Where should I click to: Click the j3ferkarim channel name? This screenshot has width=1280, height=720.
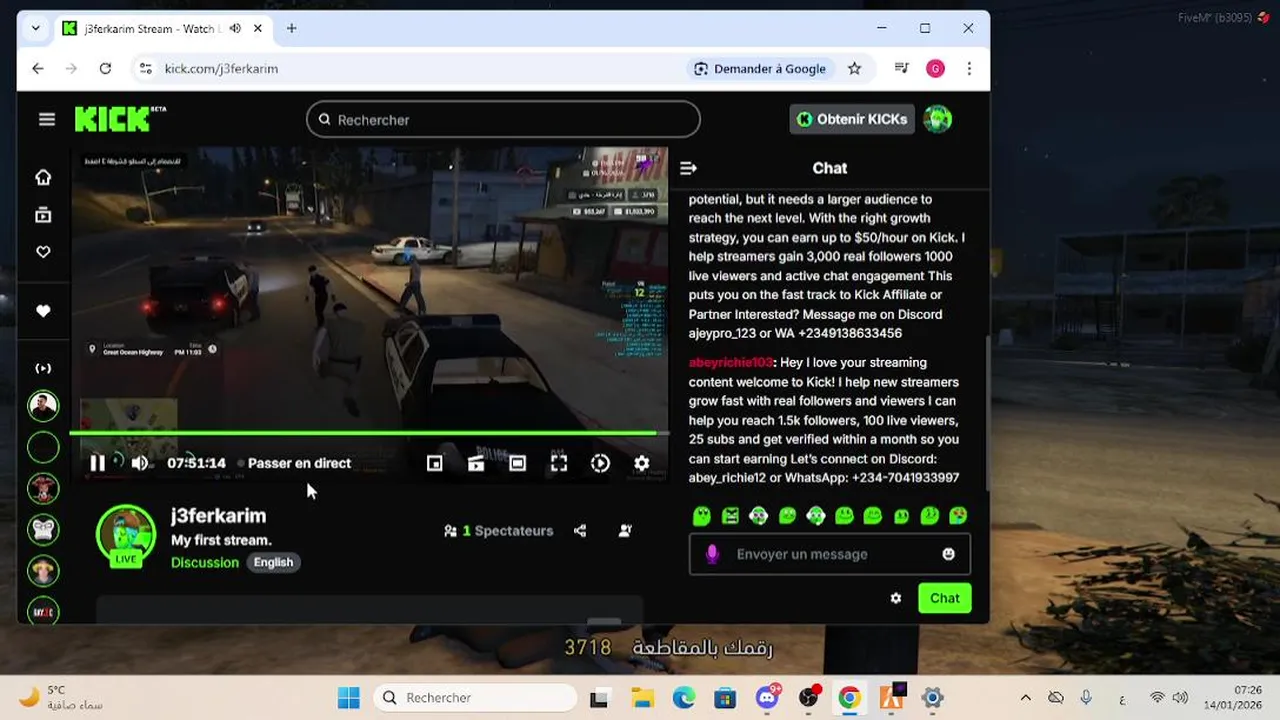[218, 516]
